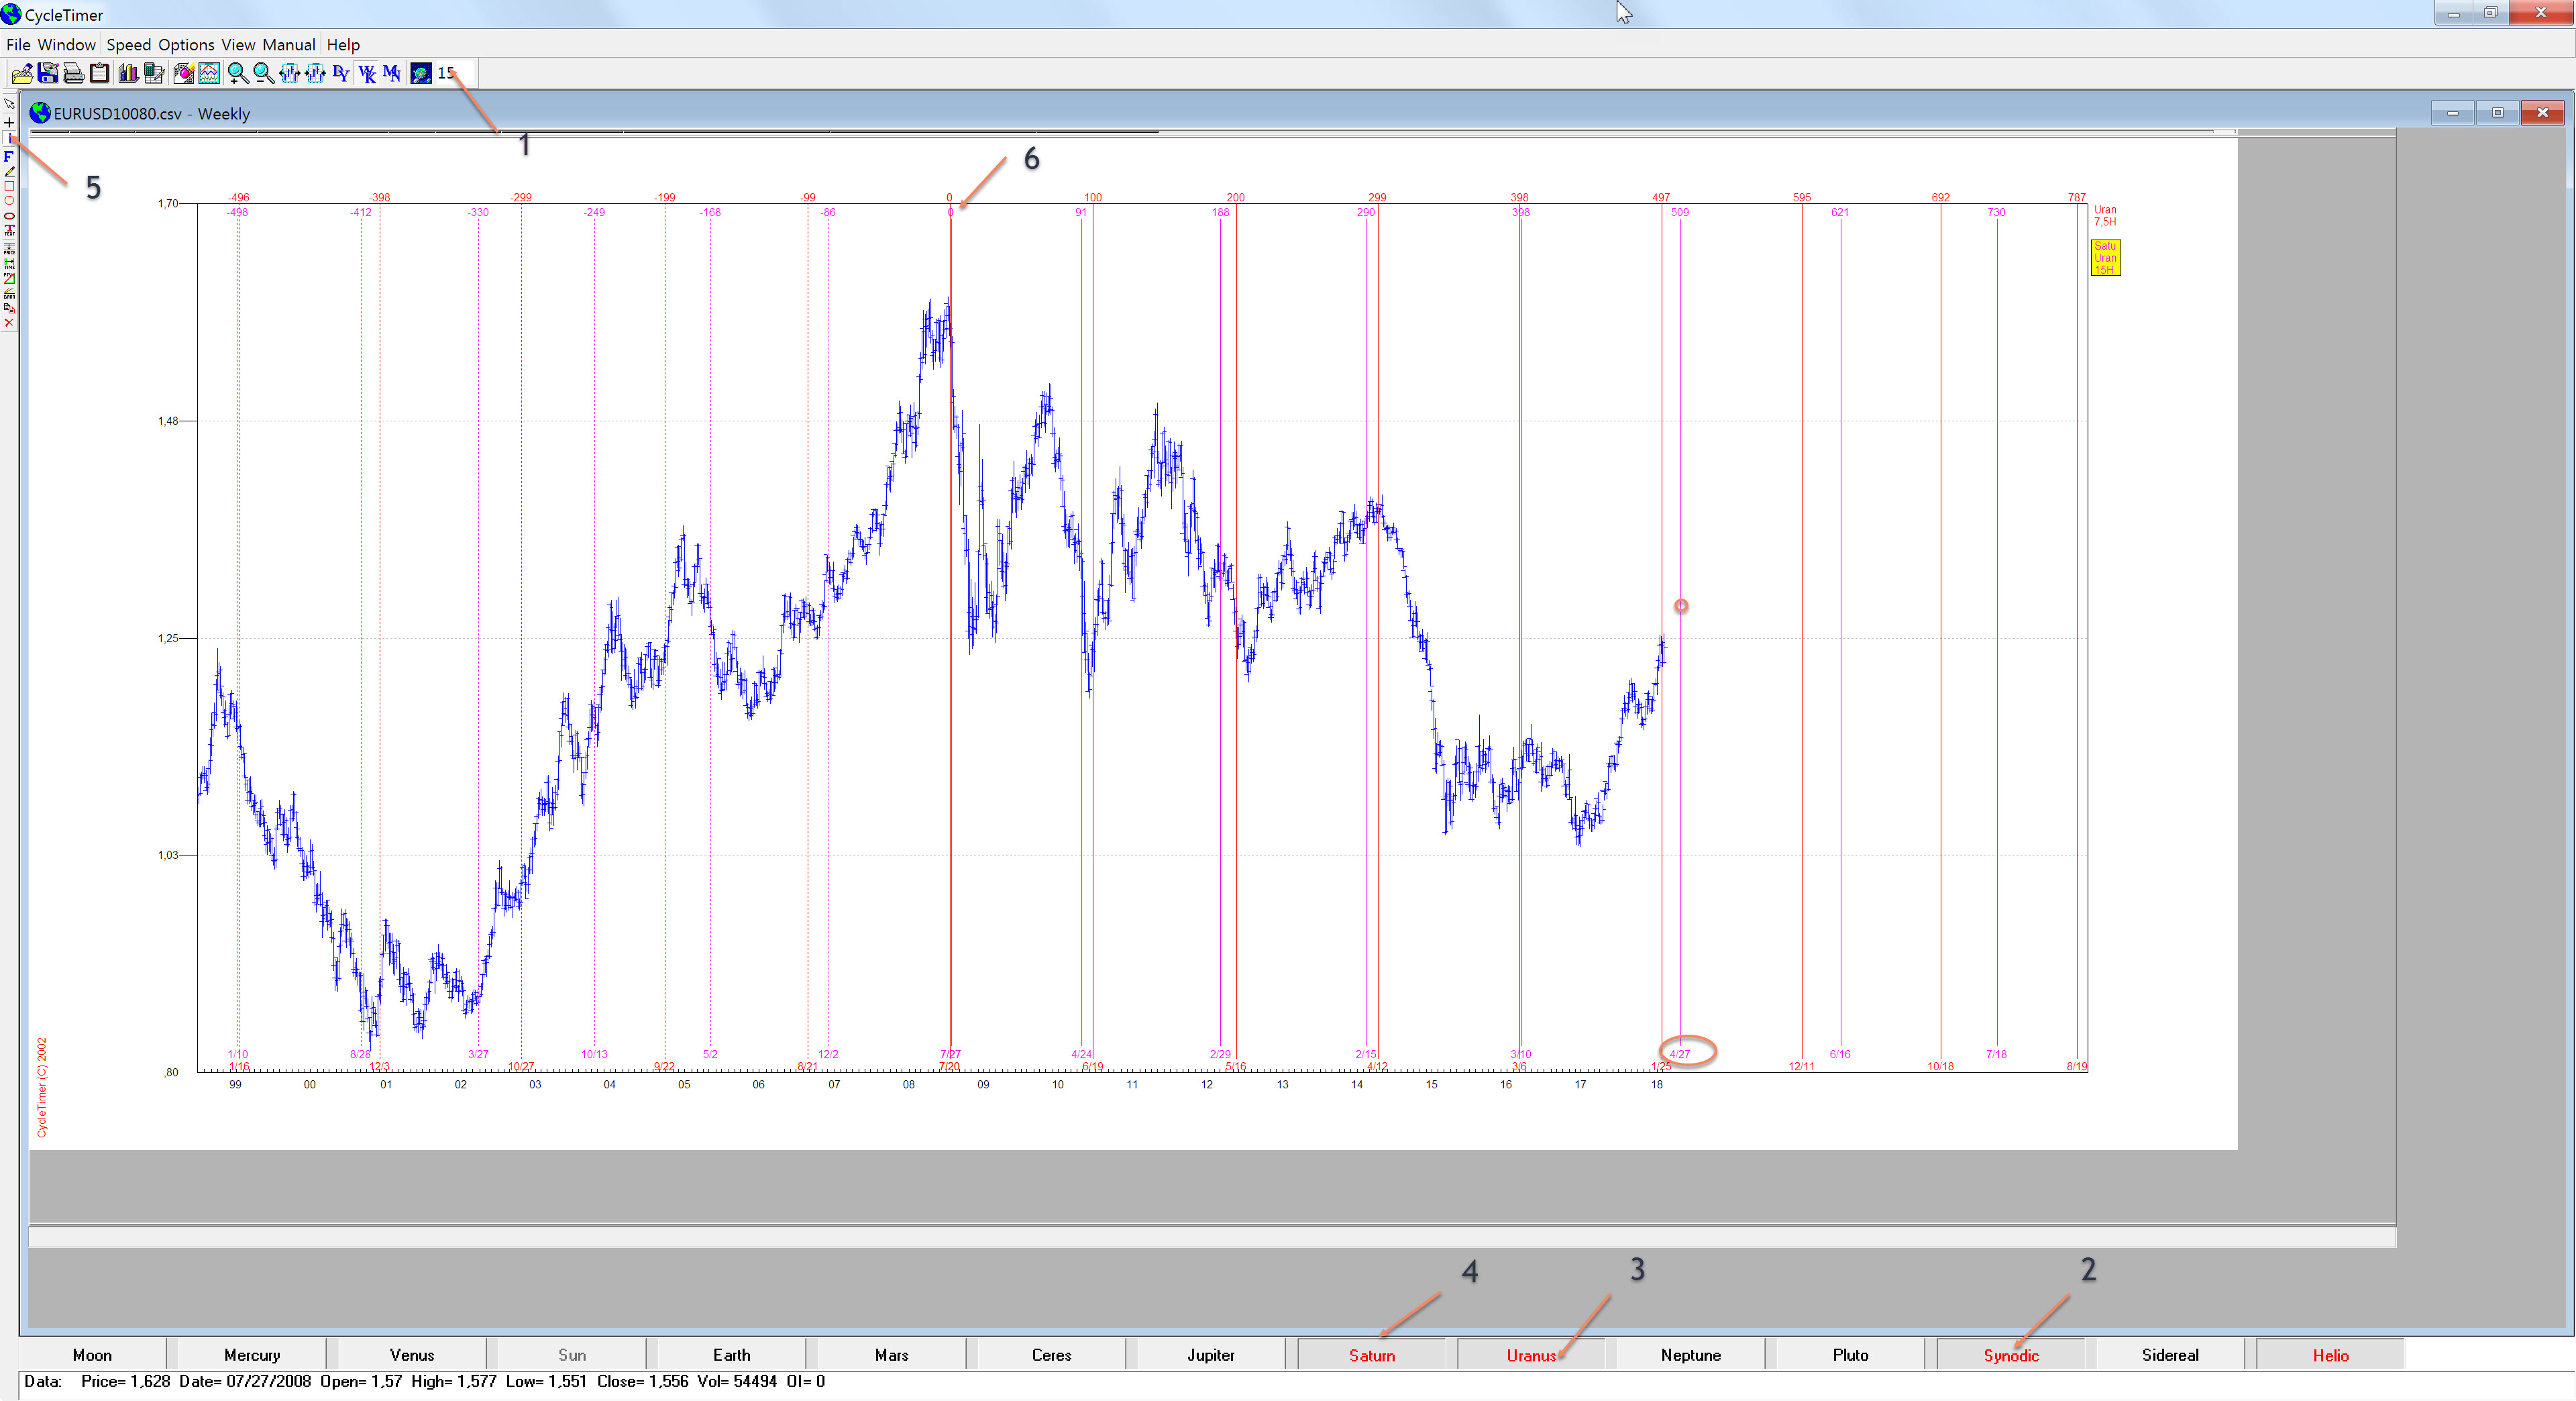The image size is (2576, 1401).
Task: Open the File menu
Action: [x=18, y=44]
